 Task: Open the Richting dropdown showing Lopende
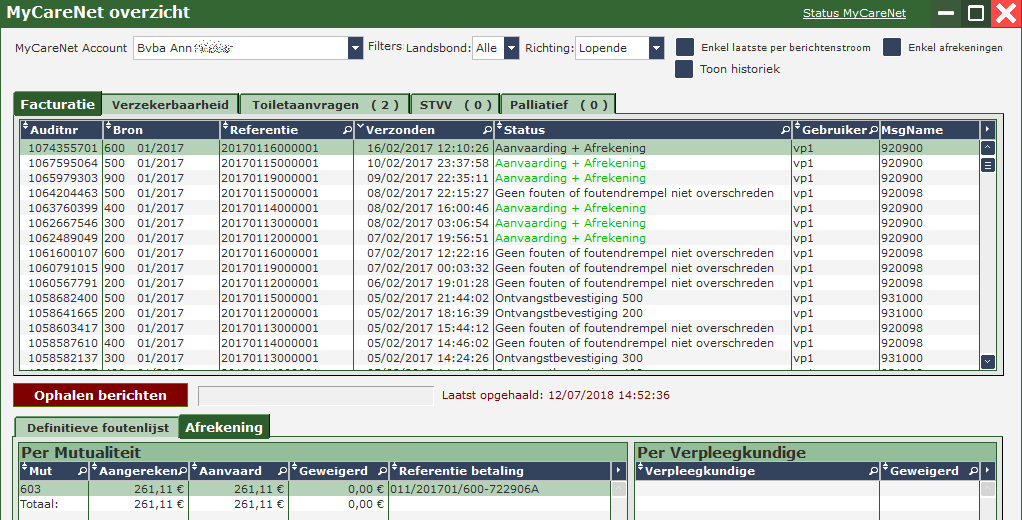click(x=656, y=48)
